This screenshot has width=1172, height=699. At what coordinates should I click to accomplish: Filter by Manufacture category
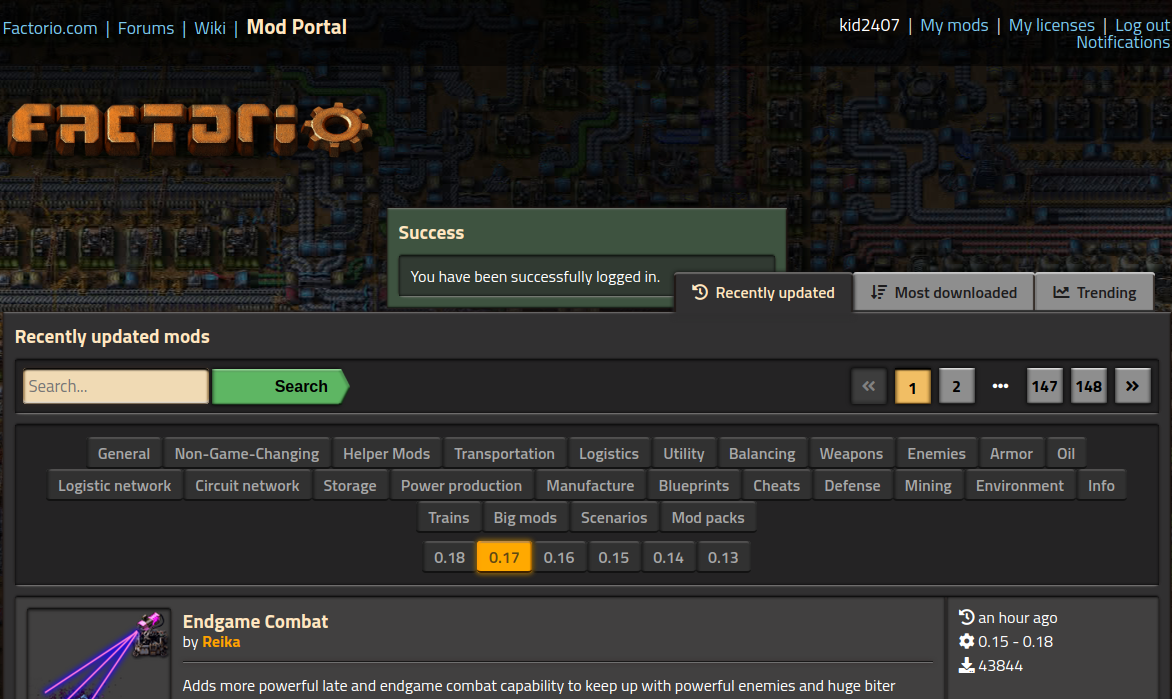590,486
